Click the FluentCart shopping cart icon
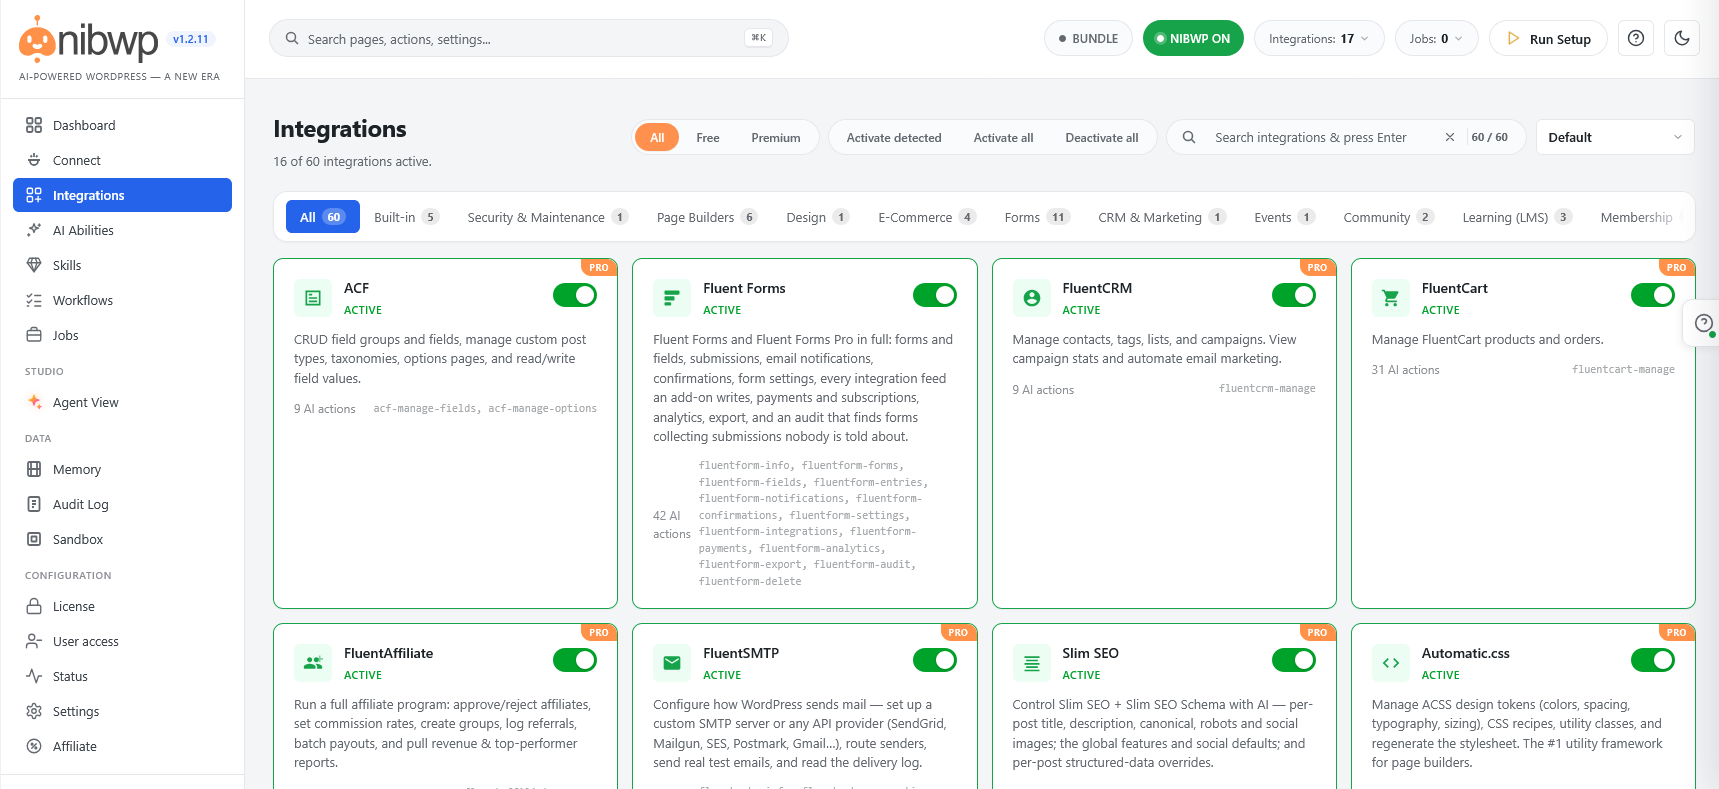 click(1391, 298)
